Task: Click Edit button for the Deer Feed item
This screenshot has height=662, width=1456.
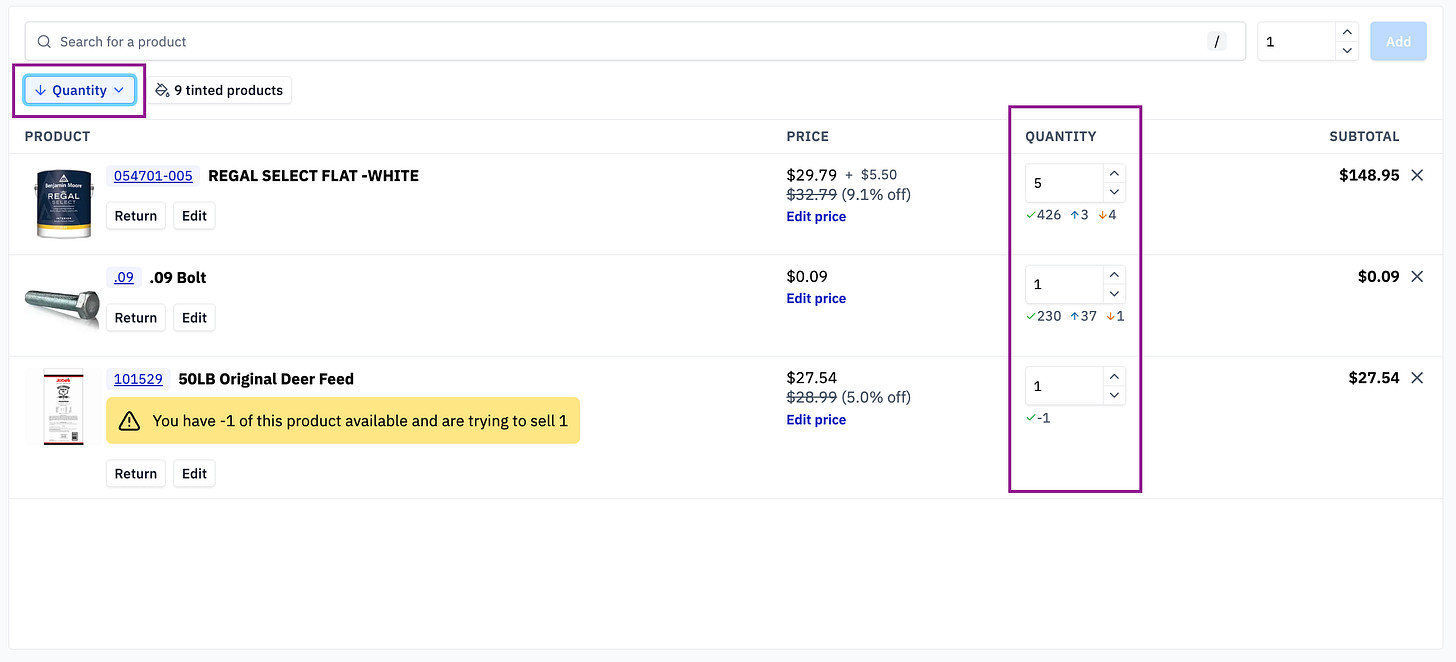Action: [x=194, y=473]
